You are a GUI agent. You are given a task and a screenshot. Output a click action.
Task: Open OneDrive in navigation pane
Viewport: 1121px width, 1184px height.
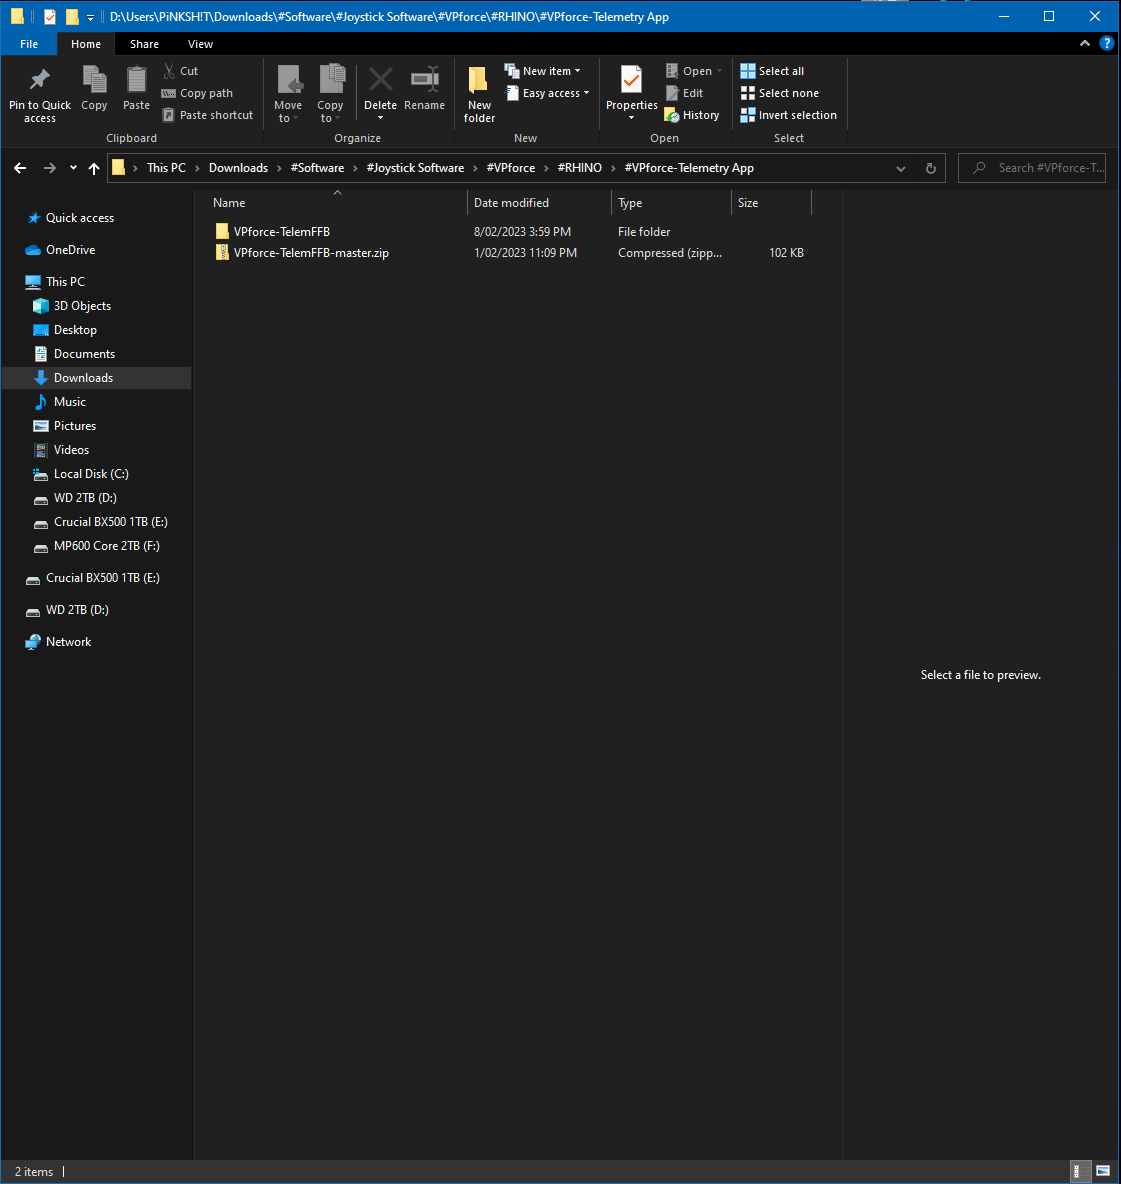tap(70, 249)
